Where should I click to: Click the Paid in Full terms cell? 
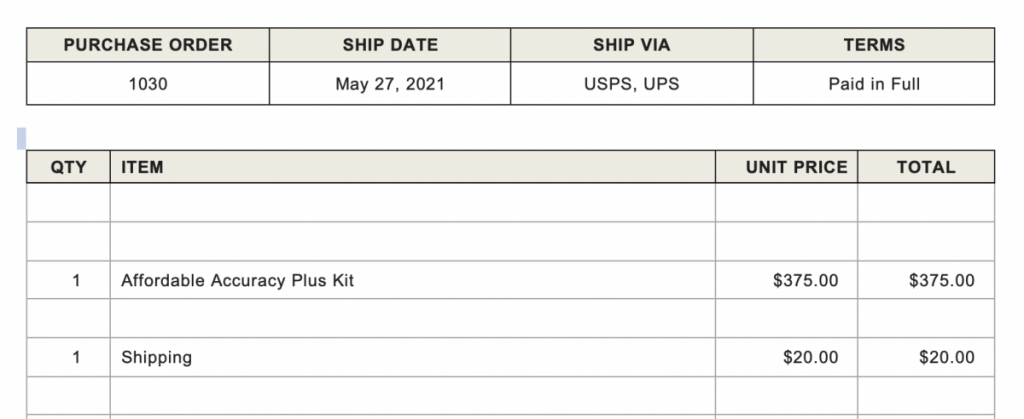pos(874,84)
